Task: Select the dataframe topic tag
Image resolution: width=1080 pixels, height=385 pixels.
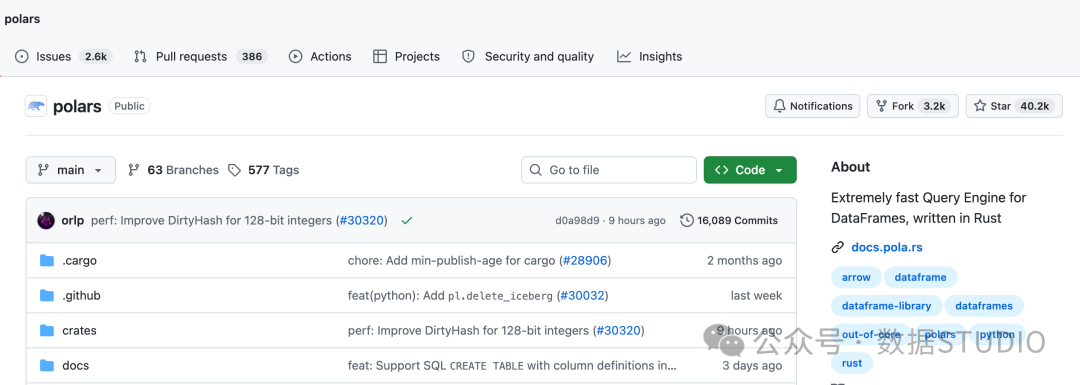Action: coord(920,278)
